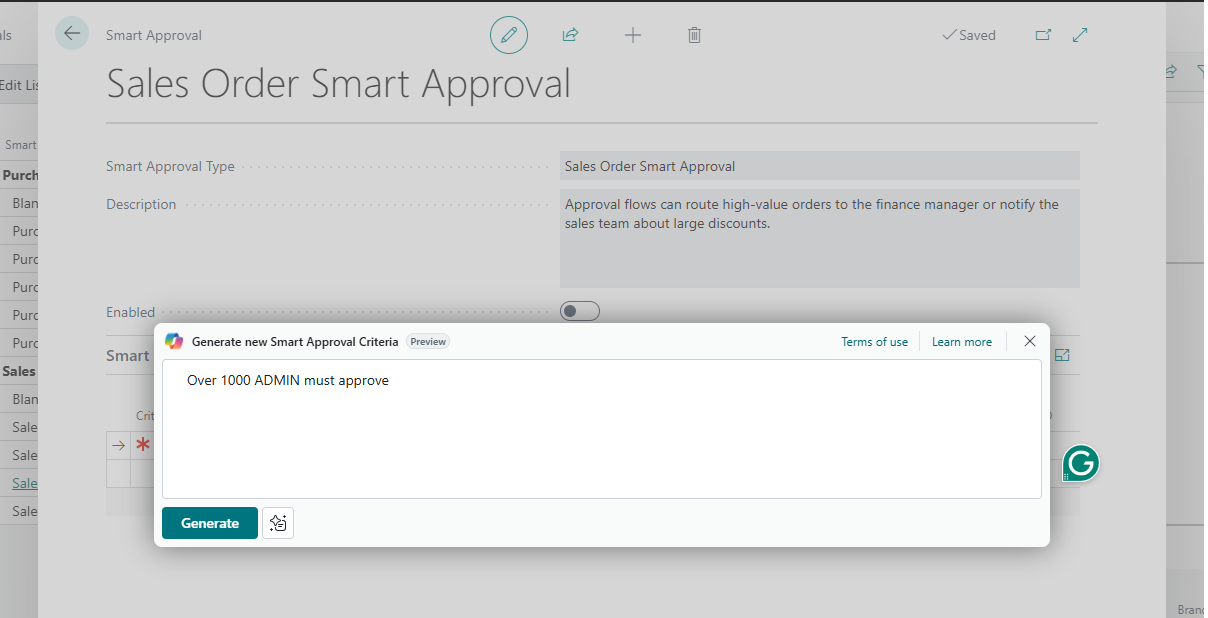Open the prompt guide sparkle icon beside Generate
Image resolution: width=1208 pixels, height=618 pixels.
coord(277,522)
